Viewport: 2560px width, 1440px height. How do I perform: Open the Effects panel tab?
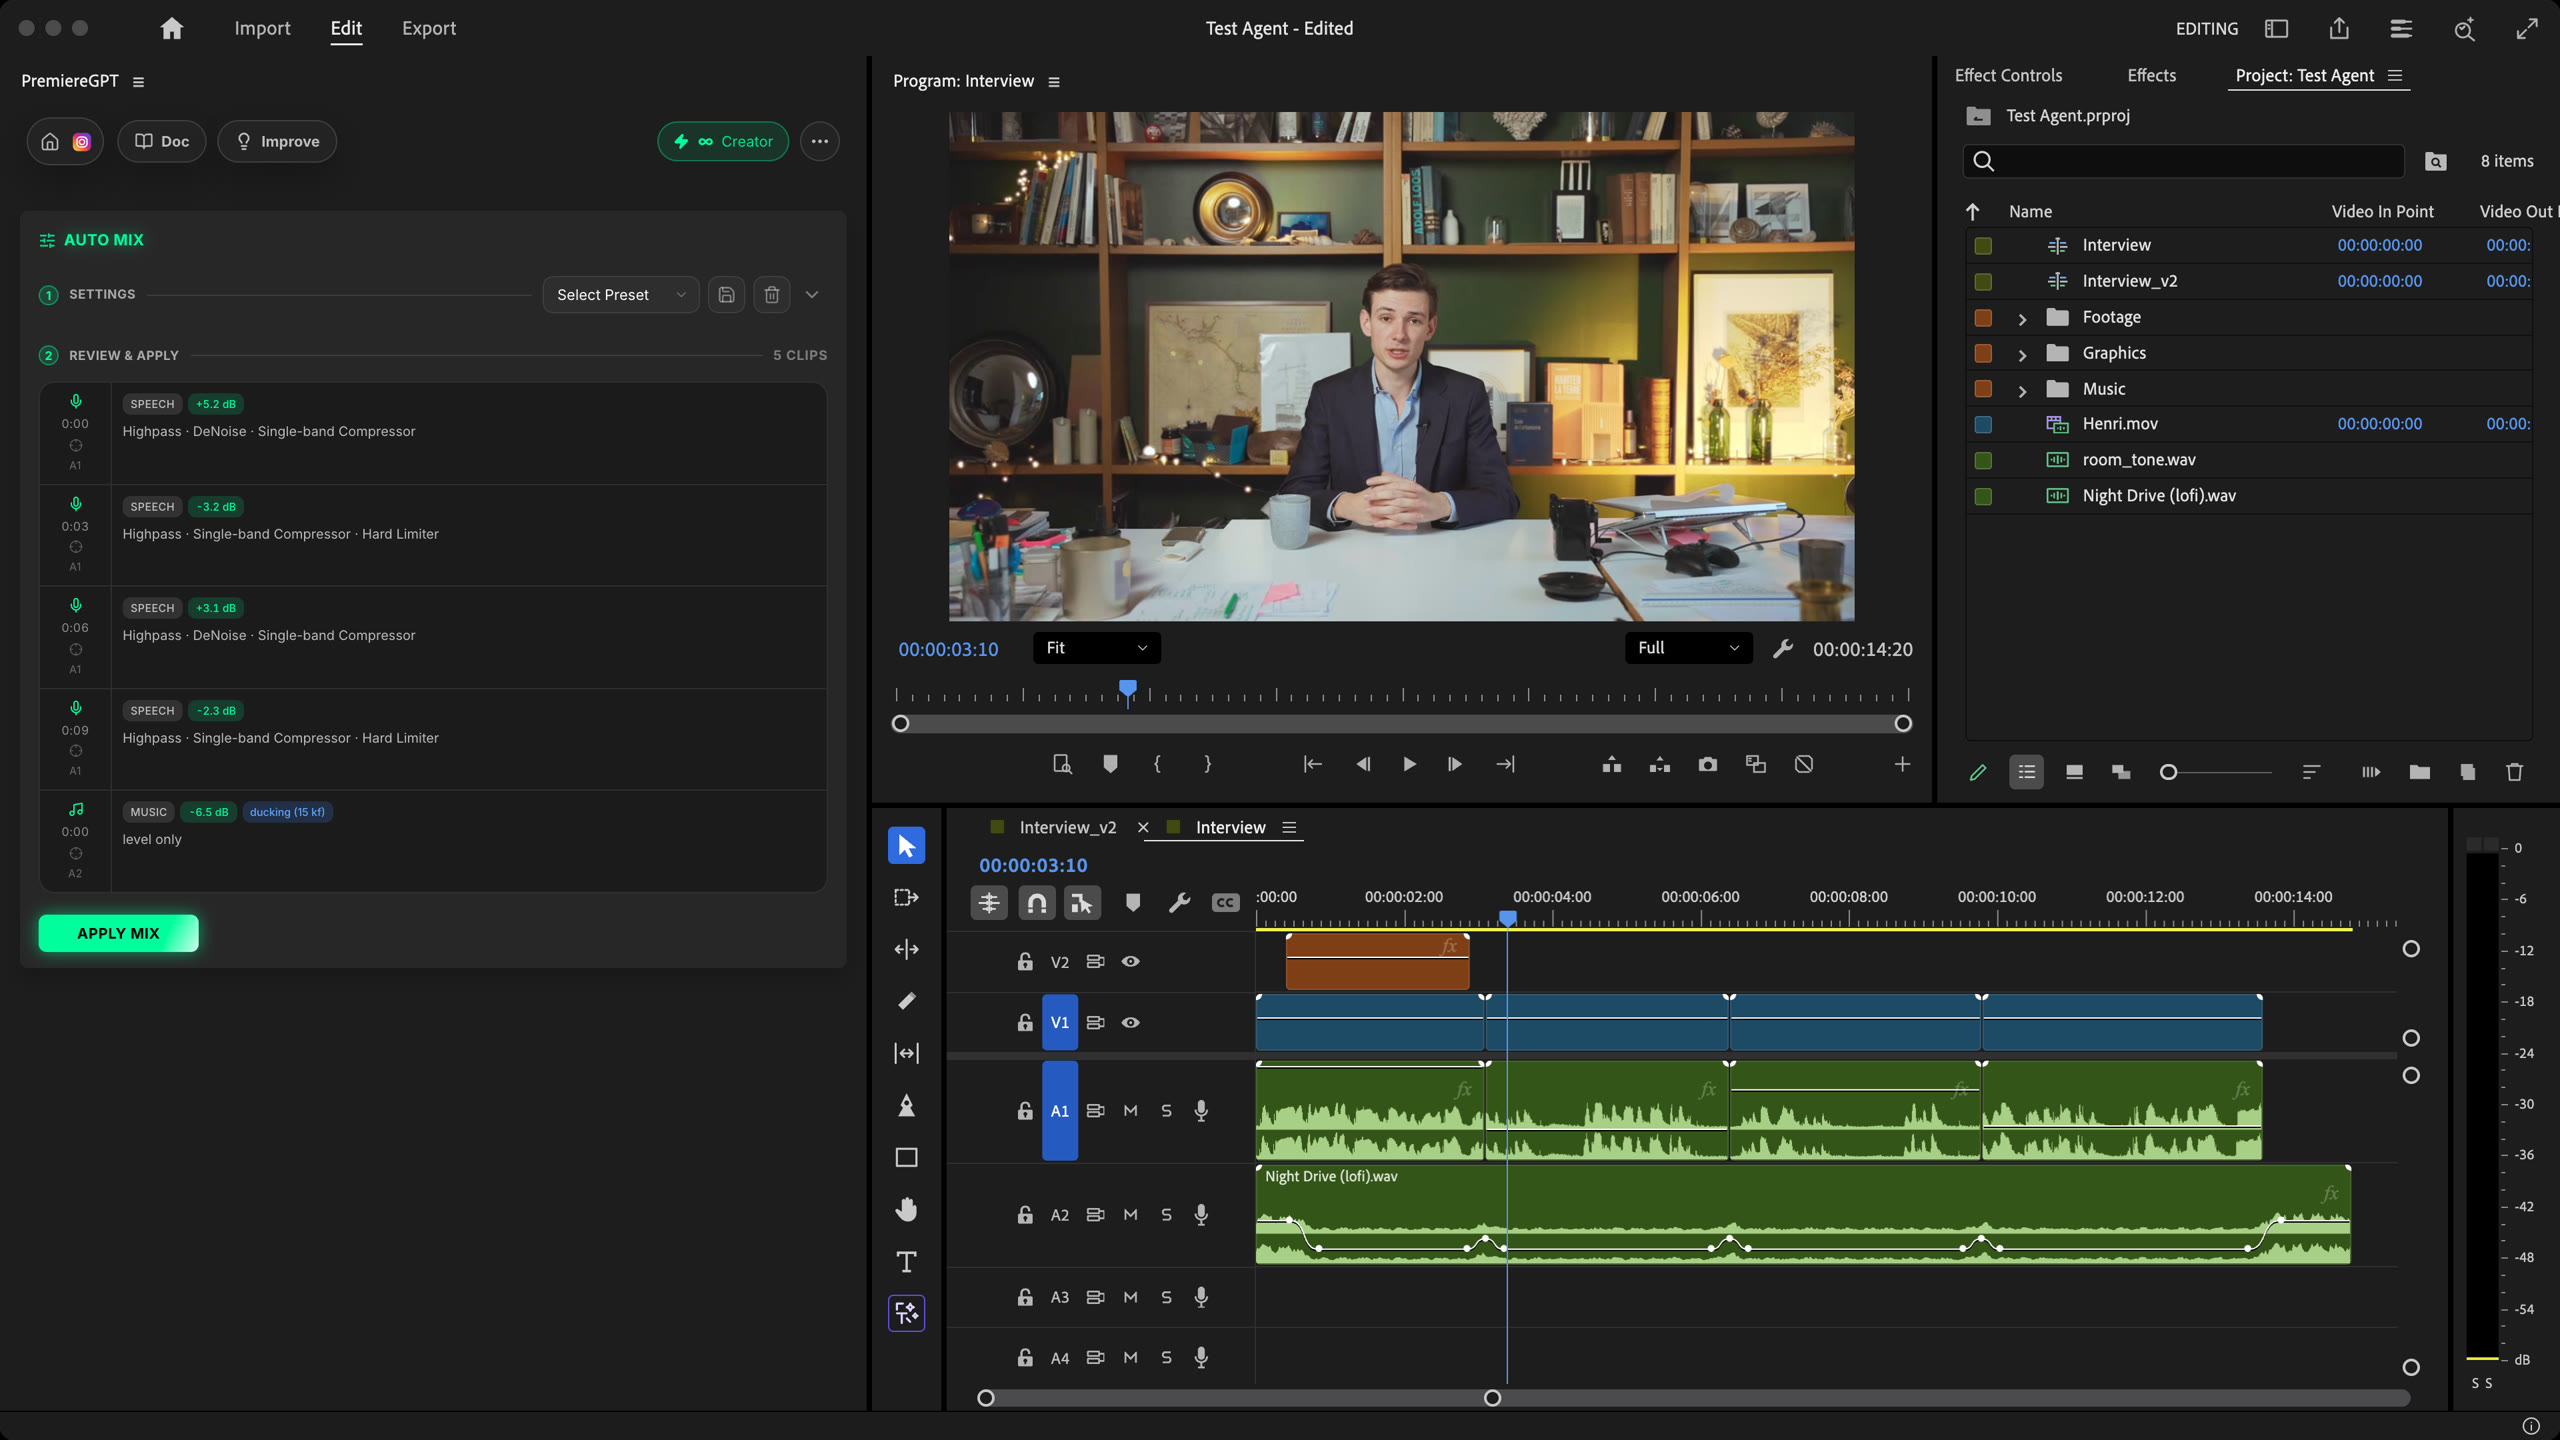coord(2151,76)
